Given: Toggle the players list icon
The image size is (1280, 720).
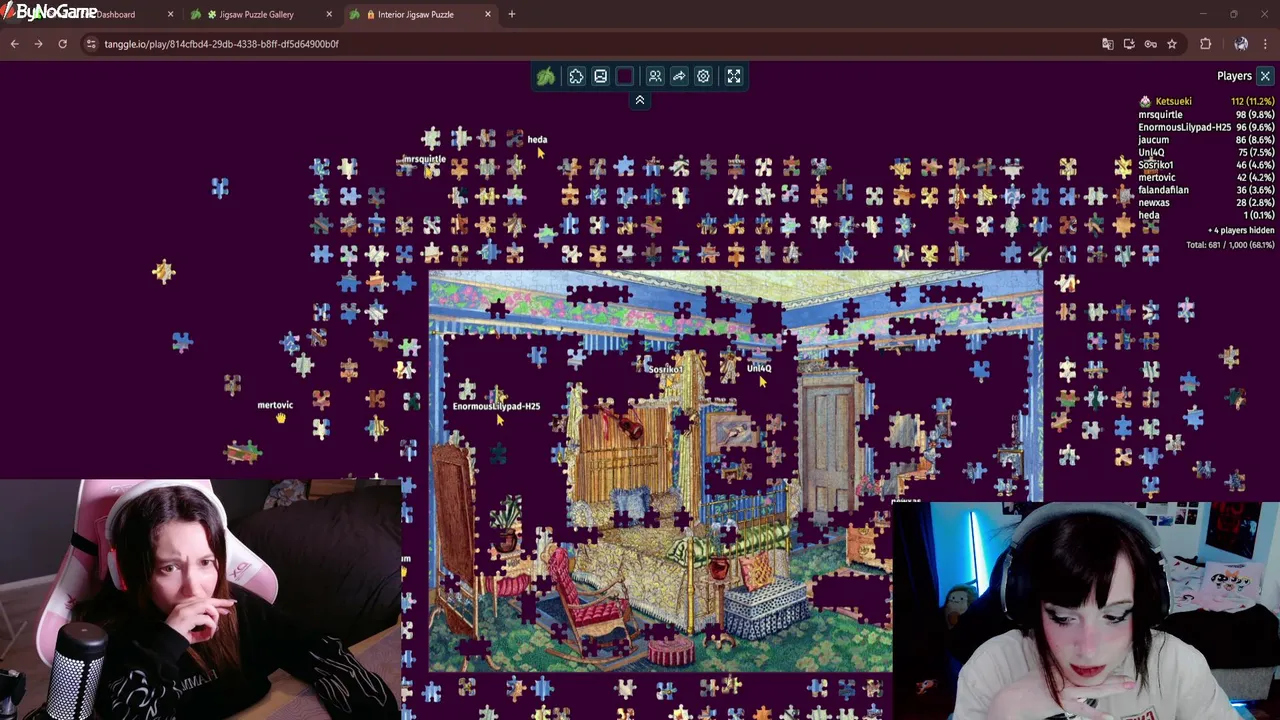Looking at the screenshot, I should point(655,76).
